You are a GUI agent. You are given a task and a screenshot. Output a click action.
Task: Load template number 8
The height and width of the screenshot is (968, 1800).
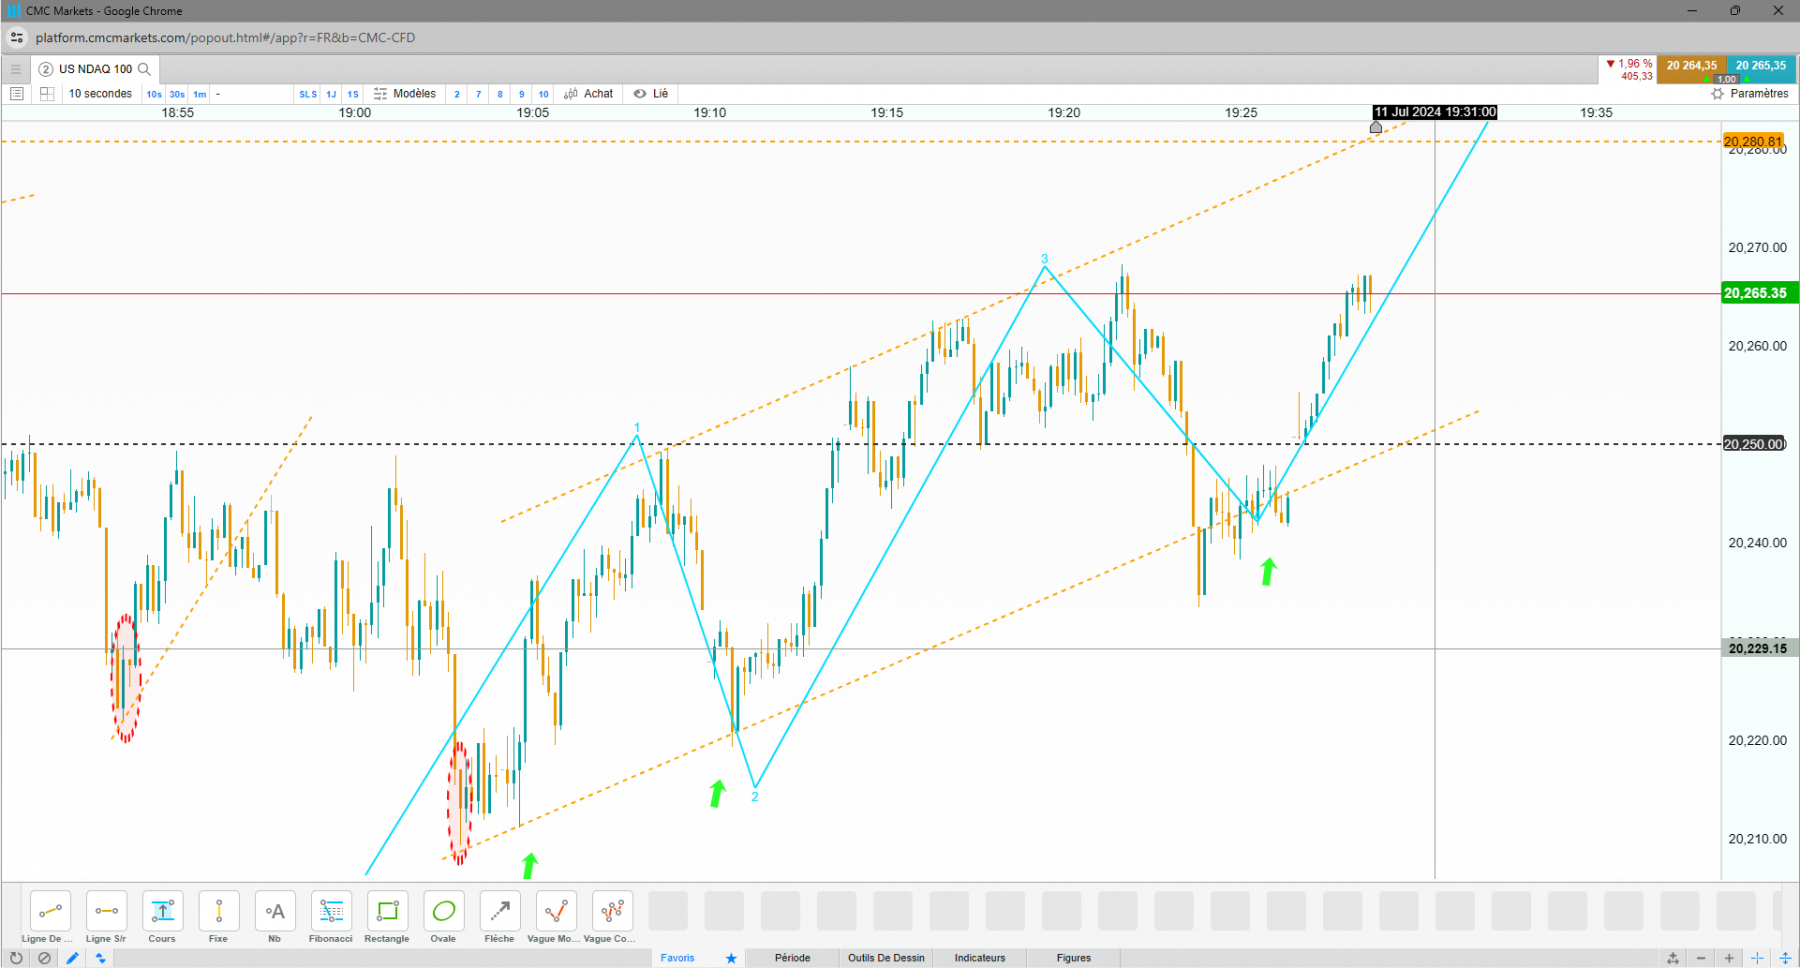pos(500,94)
